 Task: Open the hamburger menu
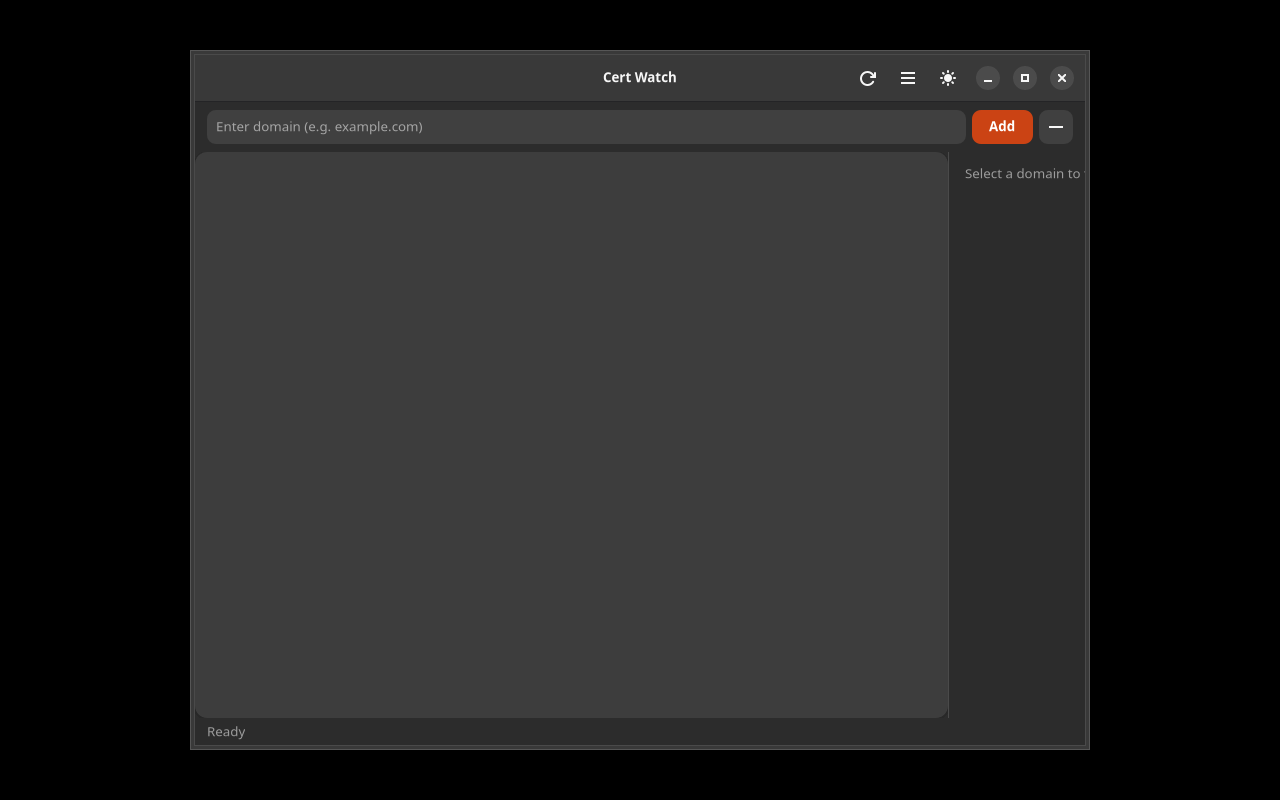coord(908,78)
